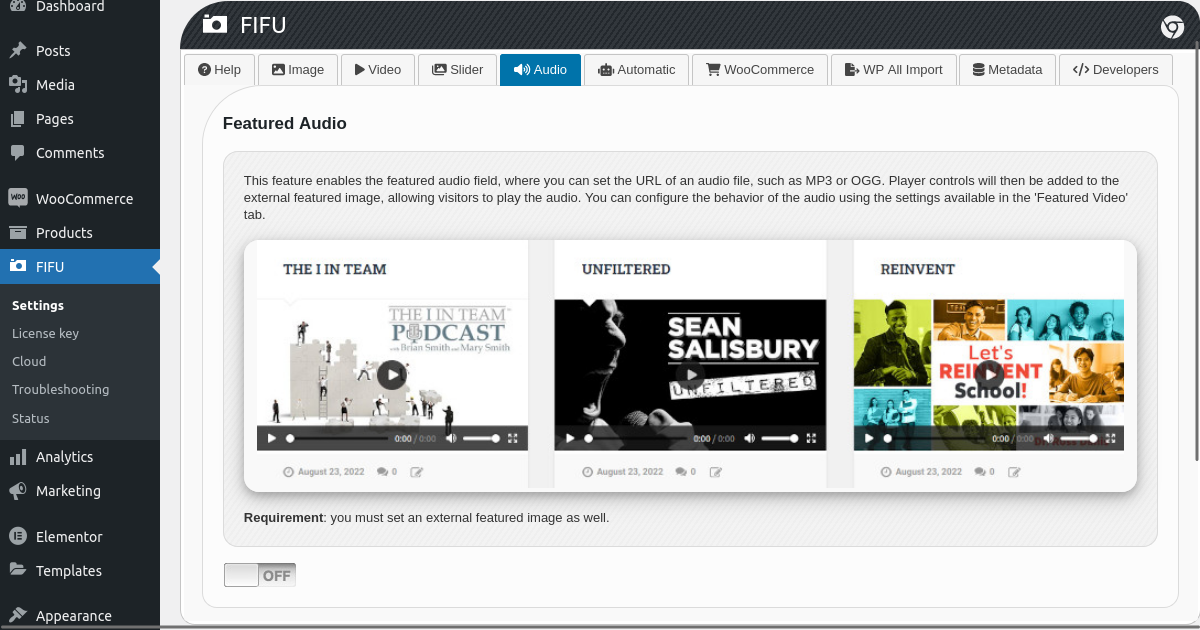The image size is (1200, 630).
Task: Click the Posts pushpin icon
Action: point(18,51)
